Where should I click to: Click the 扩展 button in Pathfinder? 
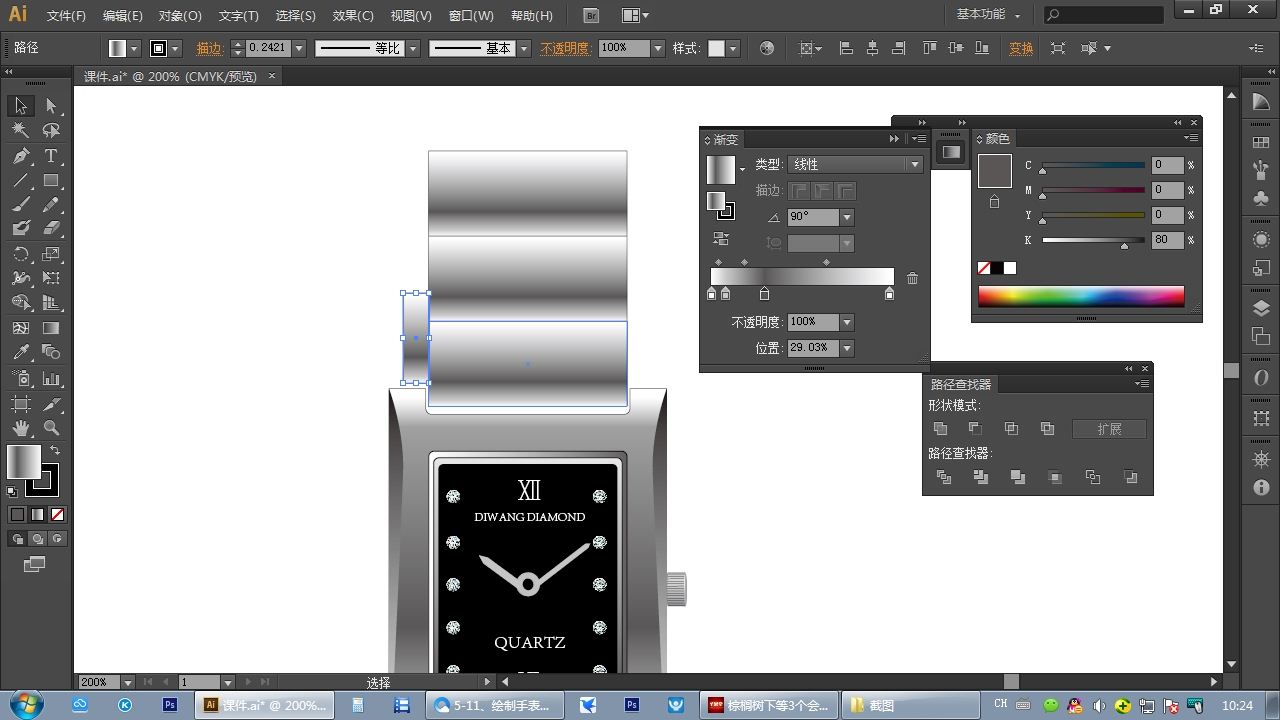[1108, 429]
